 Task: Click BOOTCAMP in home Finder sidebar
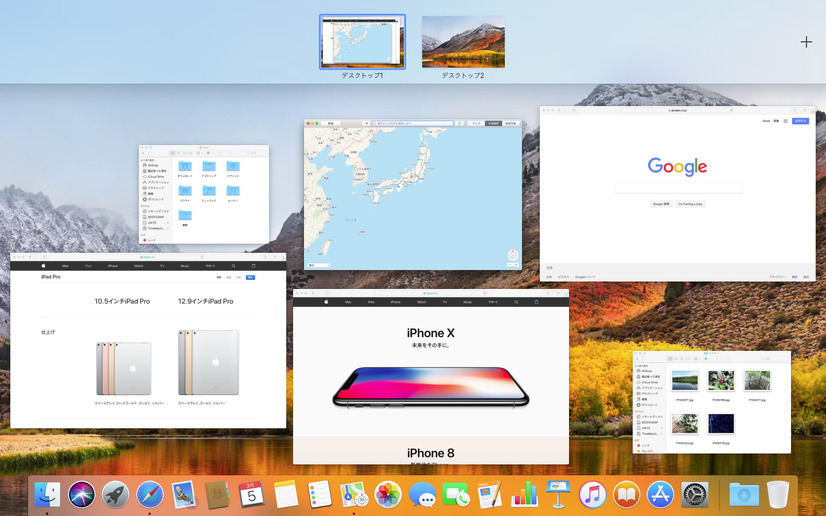click(x=154, y=217)
